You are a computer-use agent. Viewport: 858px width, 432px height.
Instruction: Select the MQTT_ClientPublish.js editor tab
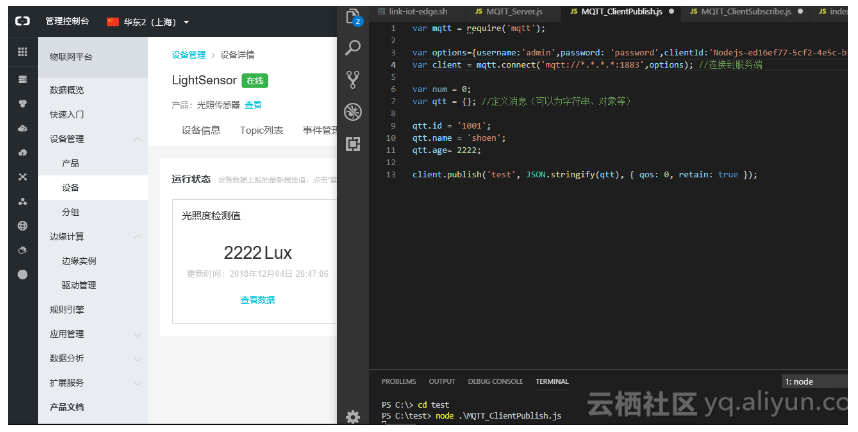[621, 11]
